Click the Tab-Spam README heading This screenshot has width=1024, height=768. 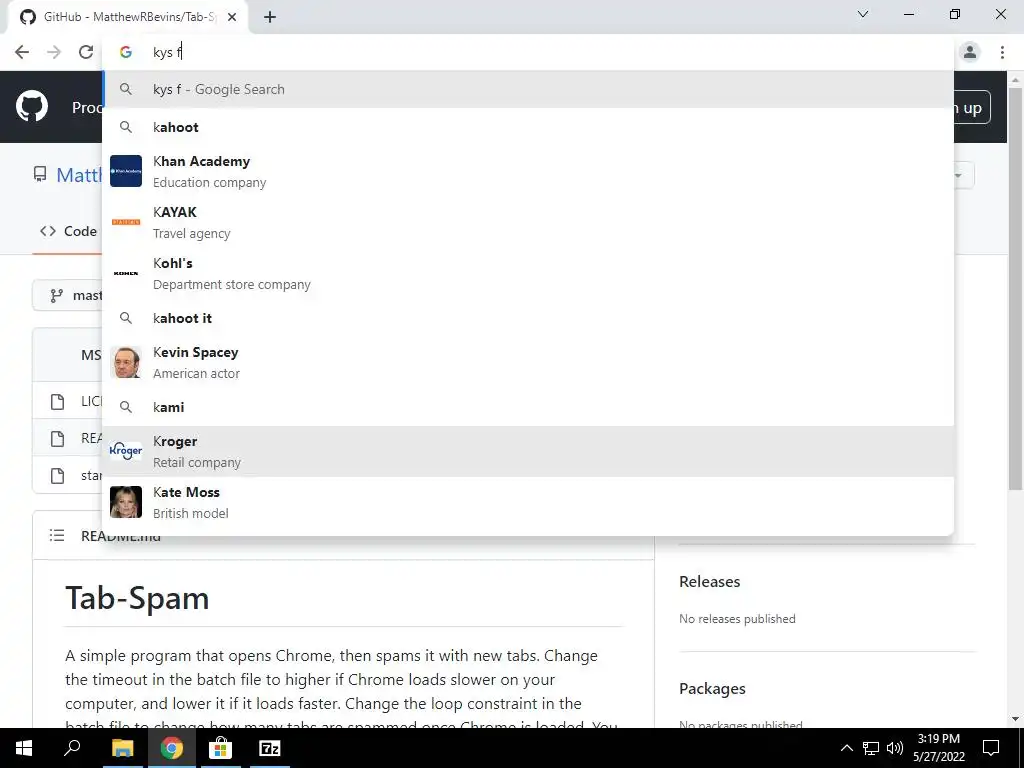[x=137, y=598]
